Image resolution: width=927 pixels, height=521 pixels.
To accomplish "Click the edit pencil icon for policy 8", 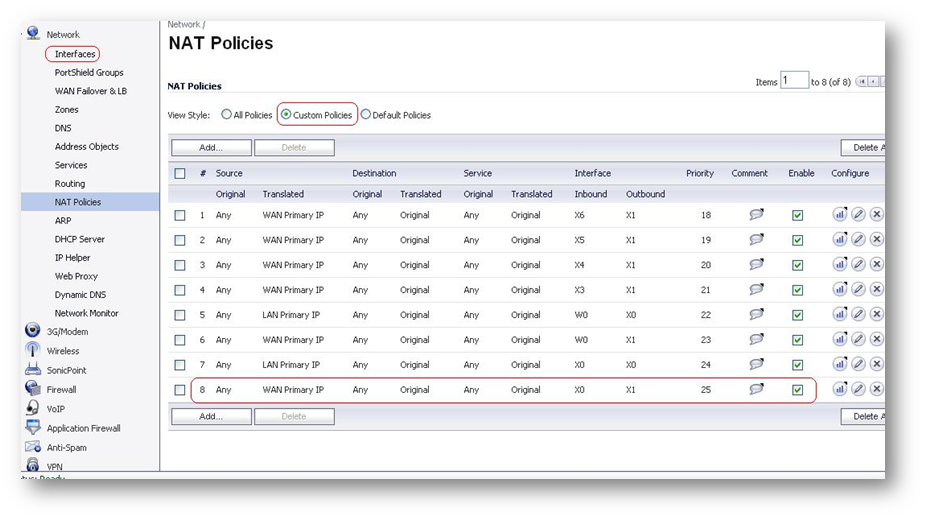I will coord(858,389).
